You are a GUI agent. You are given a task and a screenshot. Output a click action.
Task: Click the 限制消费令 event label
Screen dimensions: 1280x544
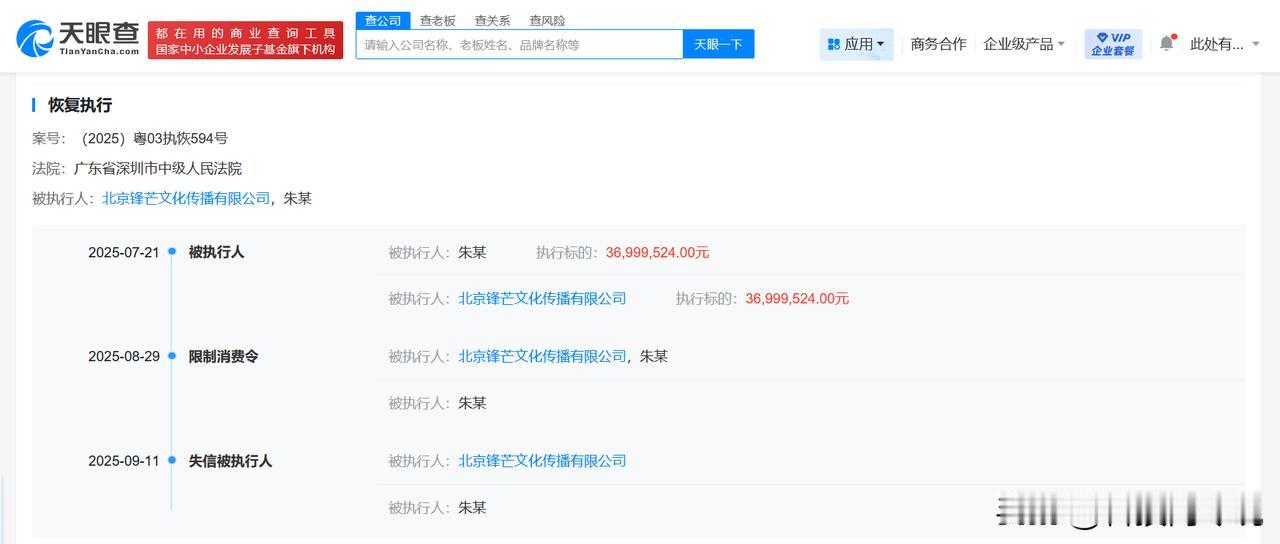(x=224, y=356)
